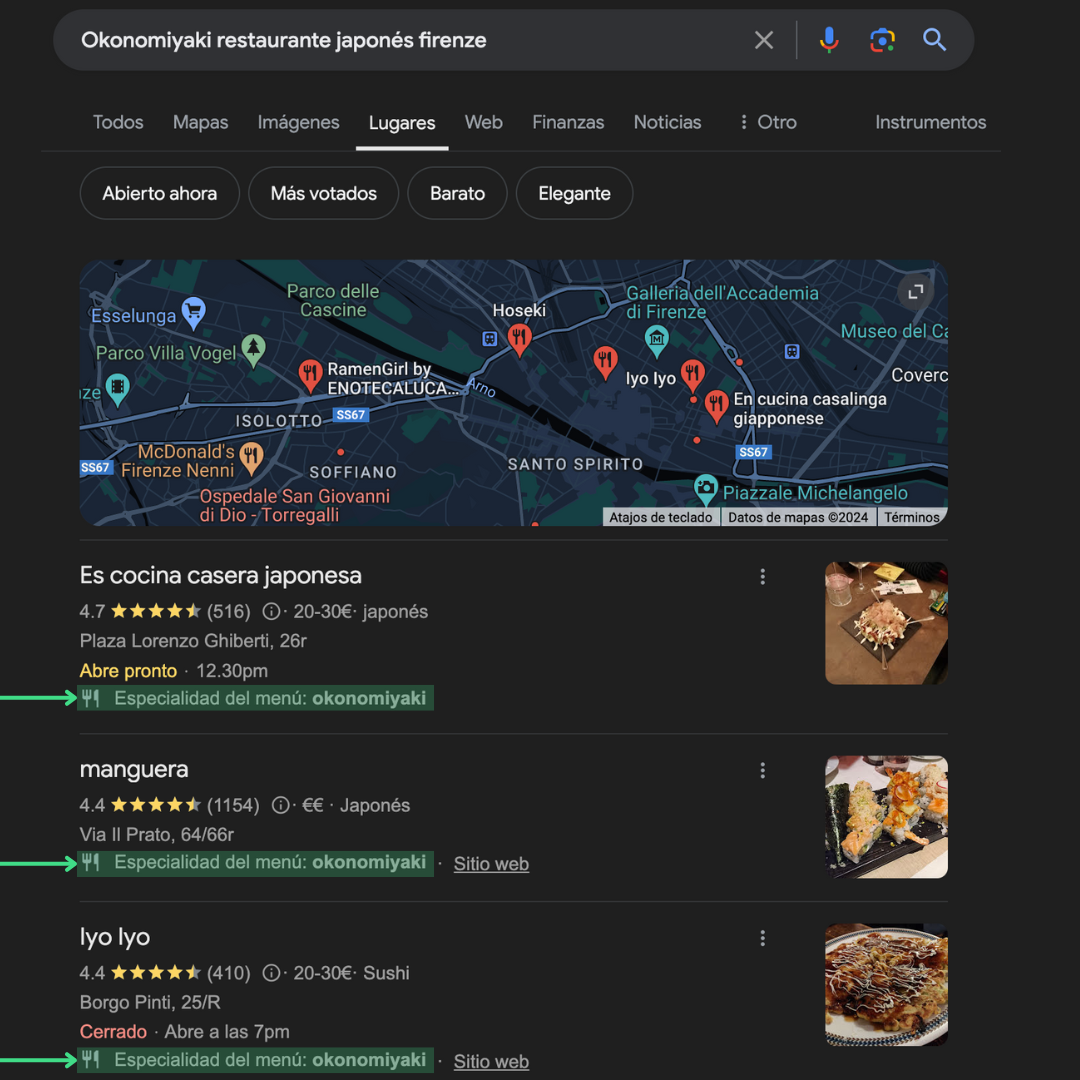
Task: Clear the search query with the X icon
Action: pyautogui.click(x=763, y=40)
